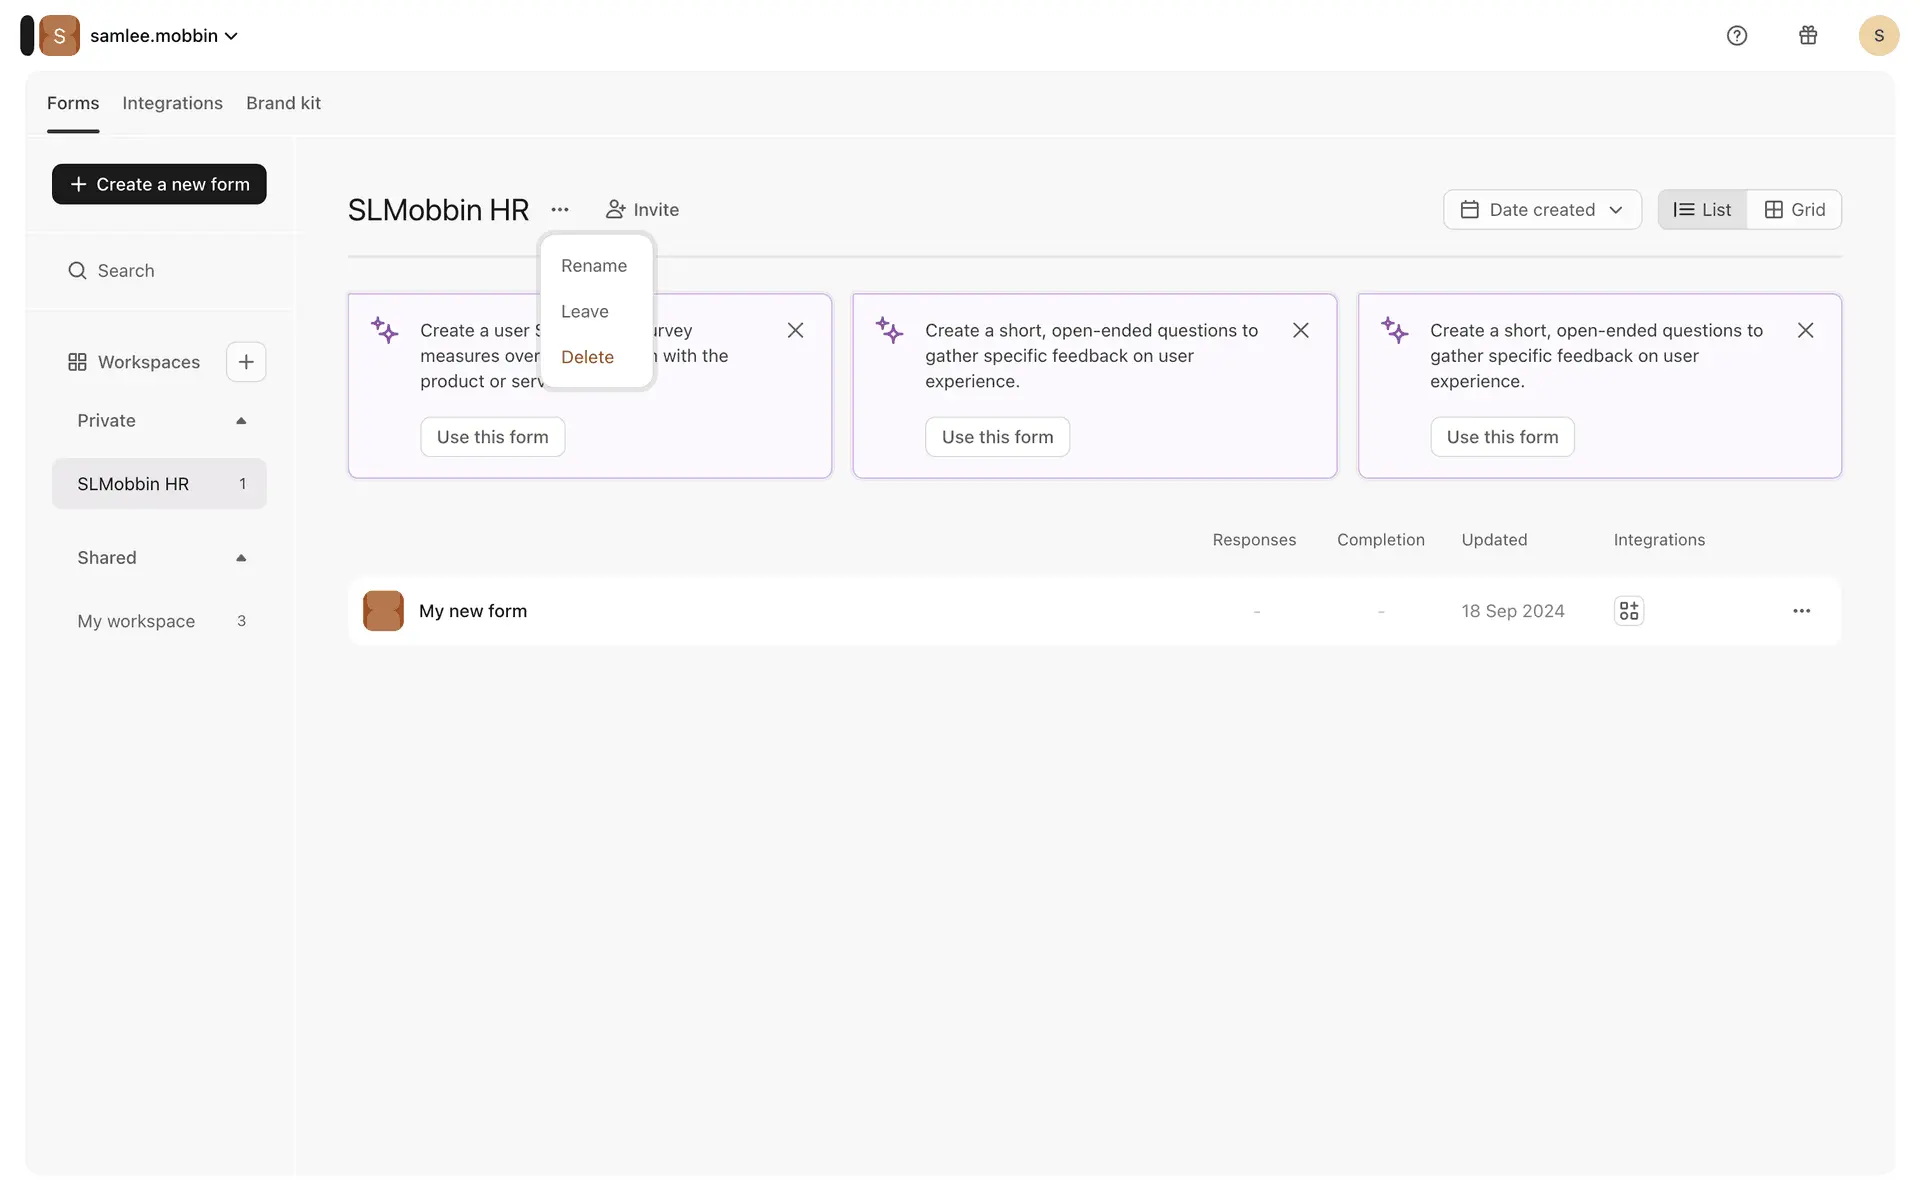Click the gift box icon
The image size is (1920, 1200).
(x=1808, y=36)
